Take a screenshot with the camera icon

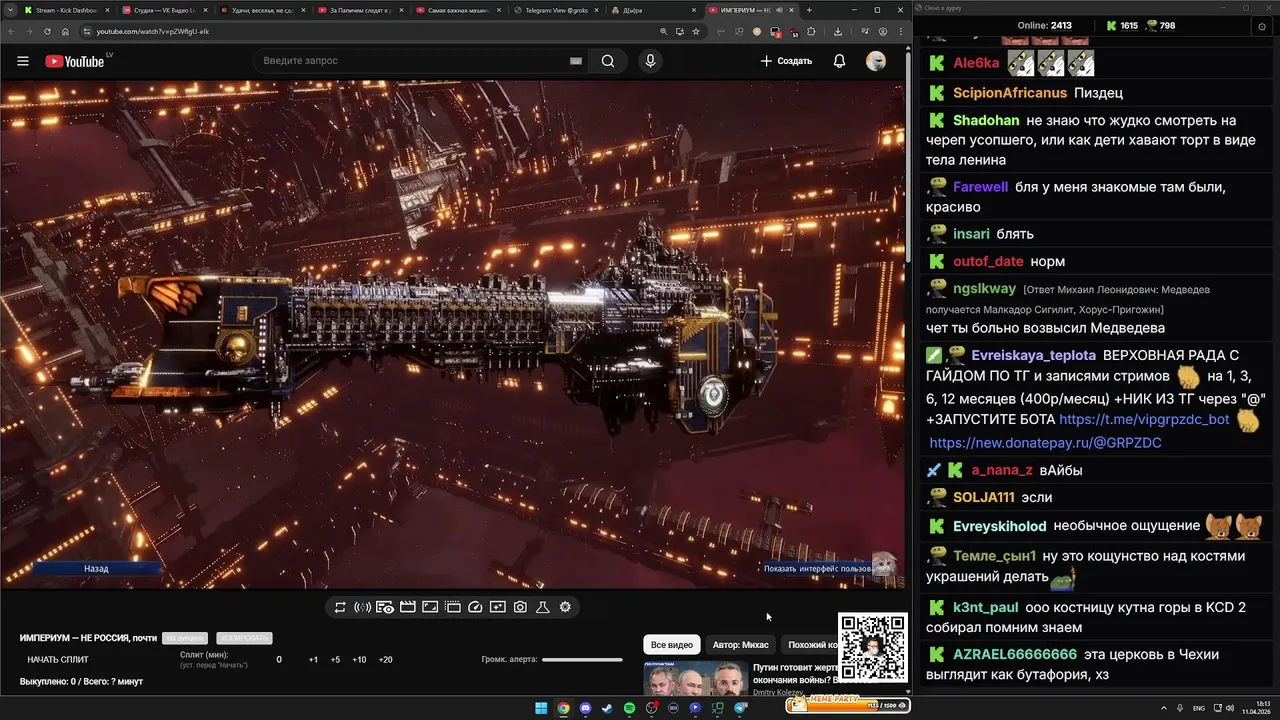[520, 607]
